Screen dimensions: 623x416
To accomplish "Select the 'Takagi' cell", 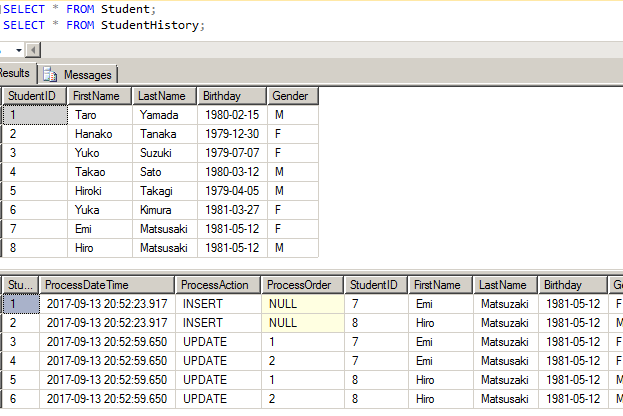I will click(165, 191).
